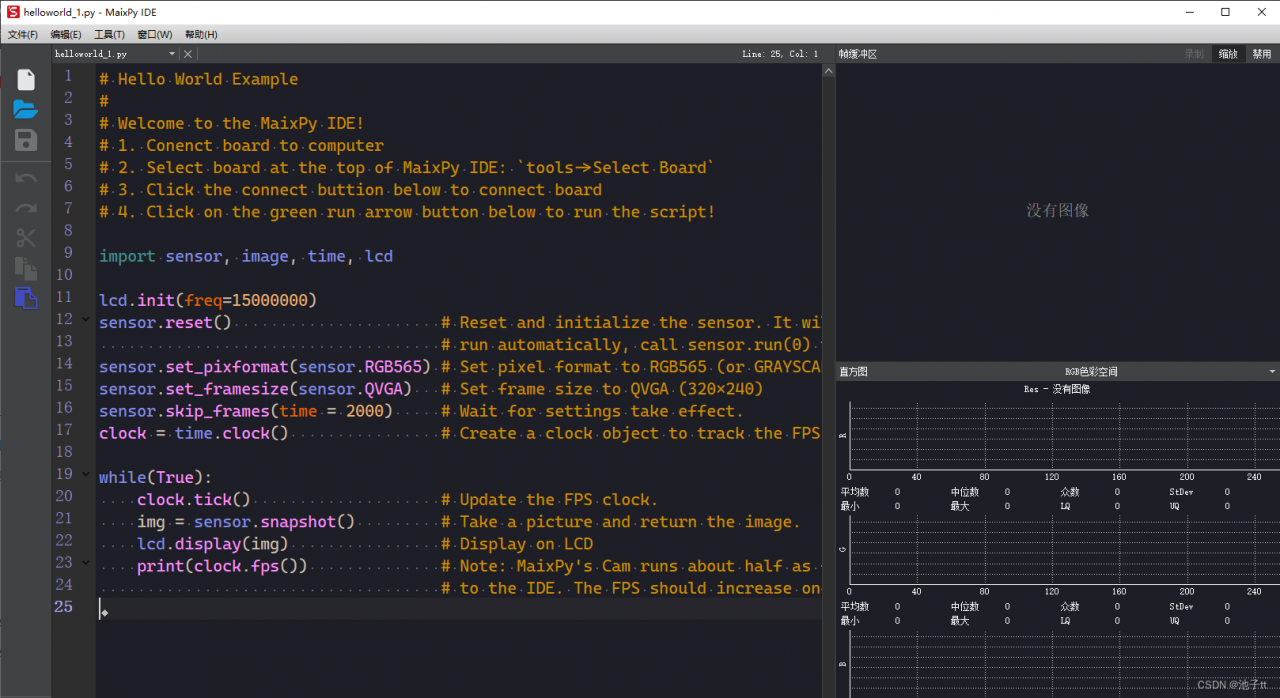
Task: Click the 'while(True):' statement
Action: pyautogui.click(x=156, y=477)
